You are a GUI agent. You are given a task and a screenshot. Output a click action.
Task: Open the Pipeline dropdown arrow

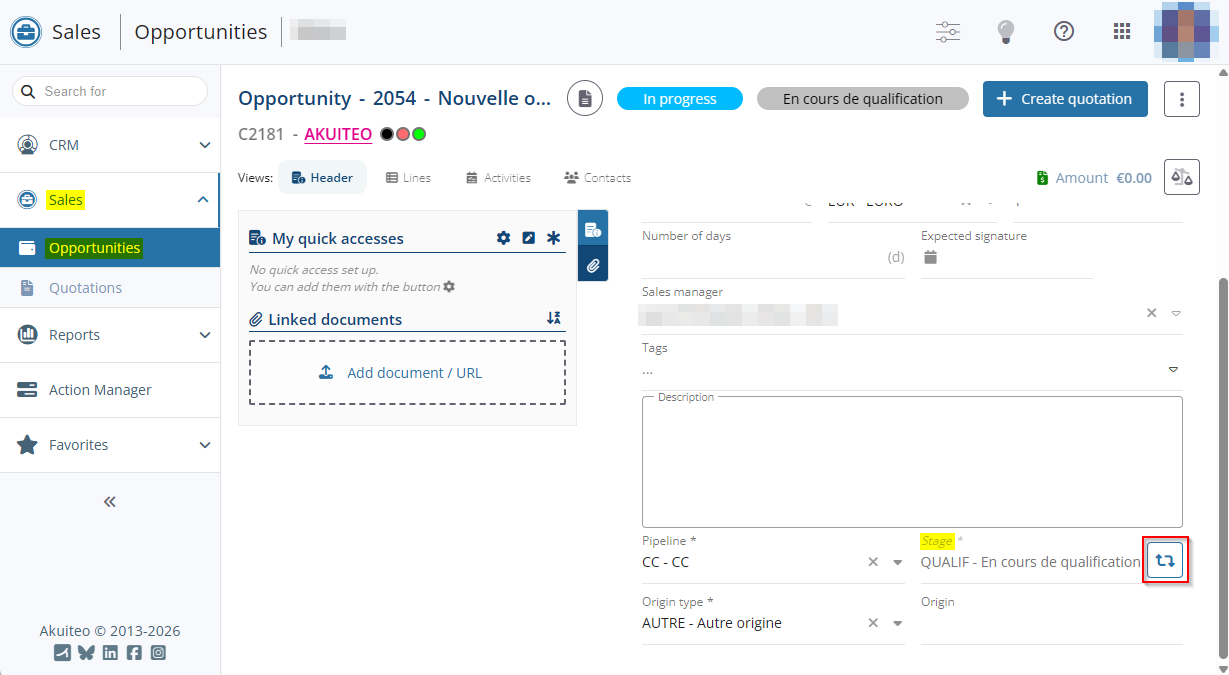click(x=897, y=562)
